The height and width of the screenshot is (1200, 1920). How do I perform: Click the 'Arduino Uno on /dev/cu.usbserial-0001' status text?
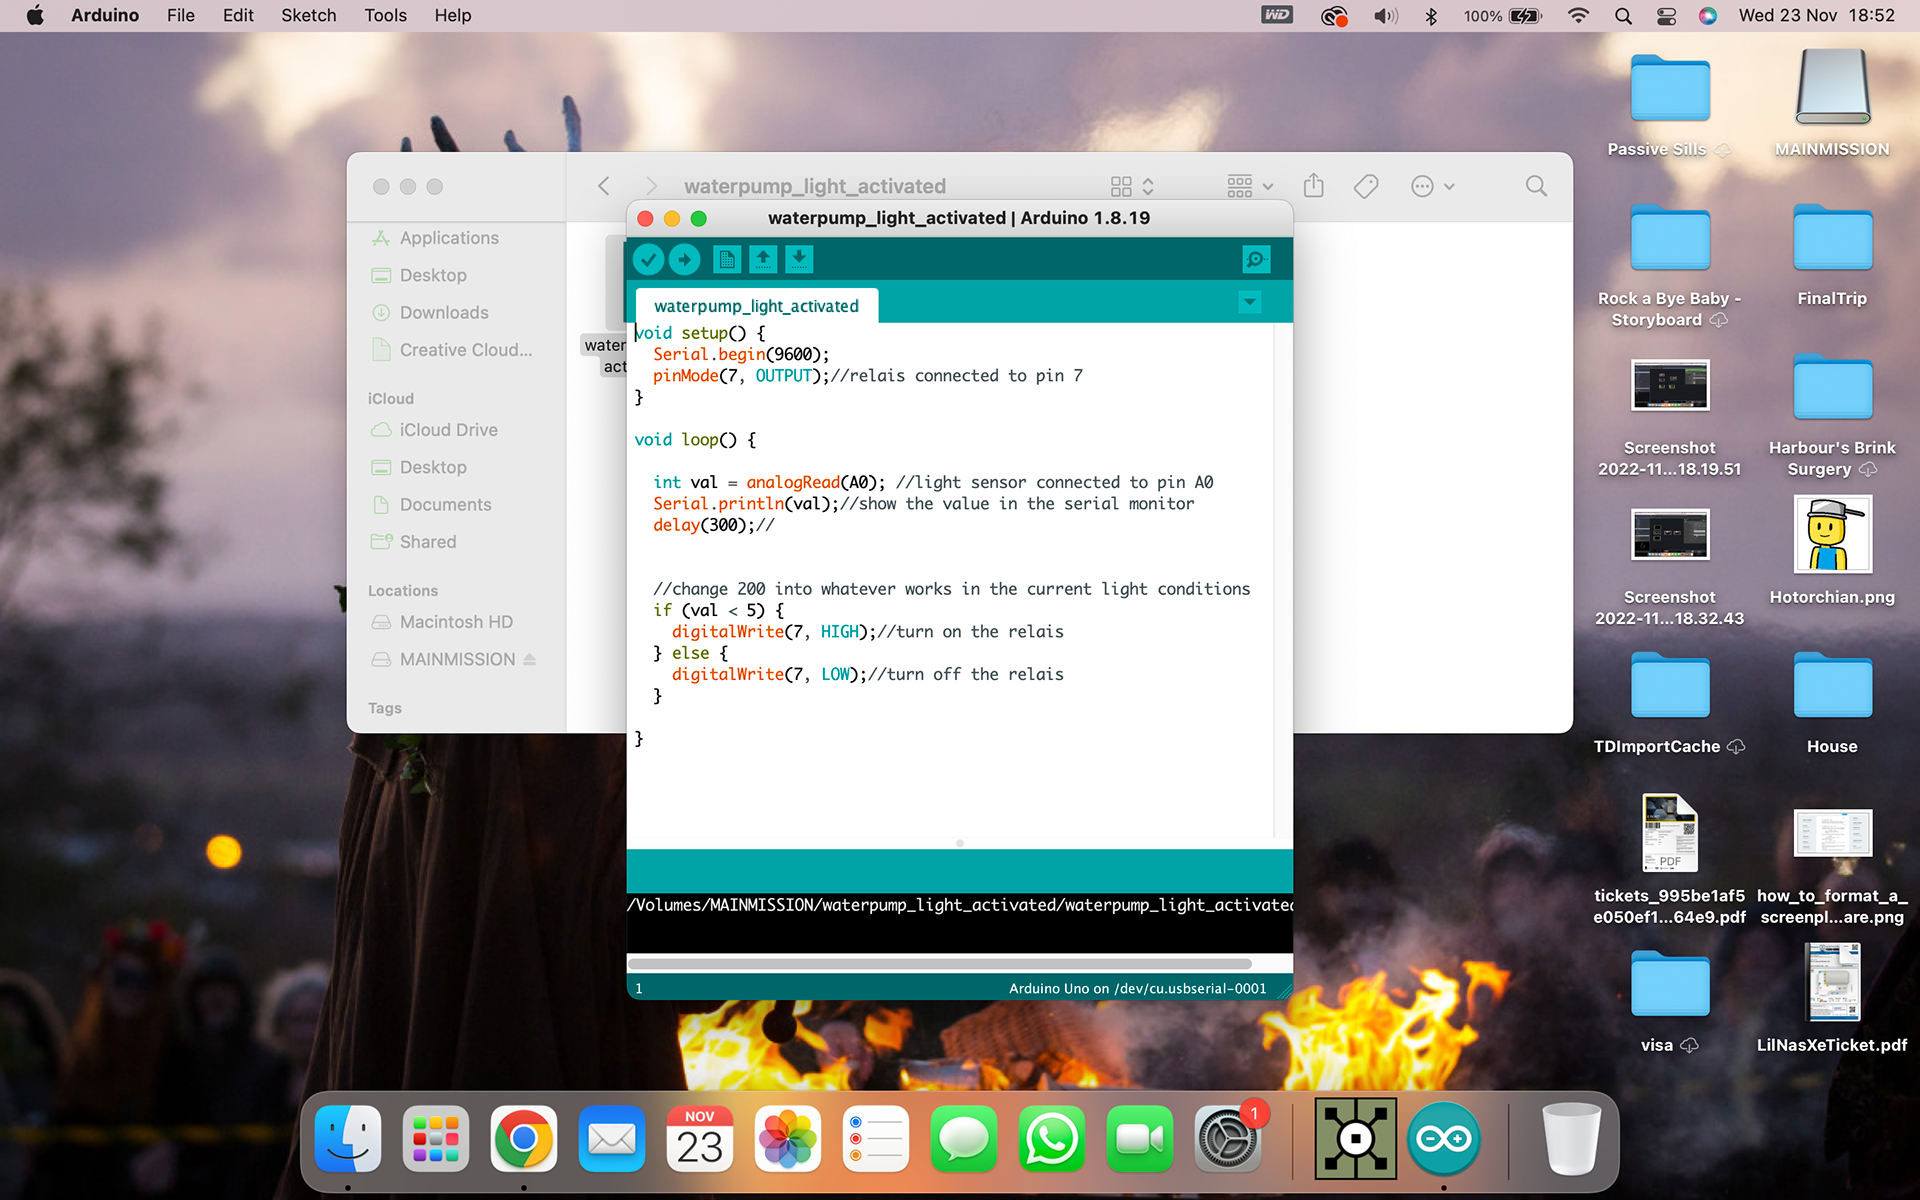(1137, 988)
